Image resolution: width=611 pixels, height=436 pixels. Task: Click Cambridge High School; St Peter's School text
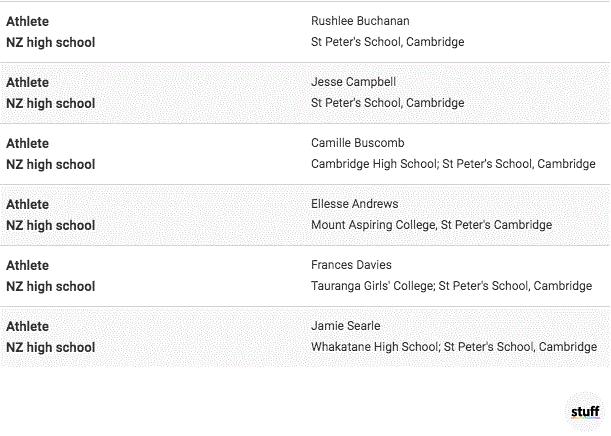[x=453, y=164]
